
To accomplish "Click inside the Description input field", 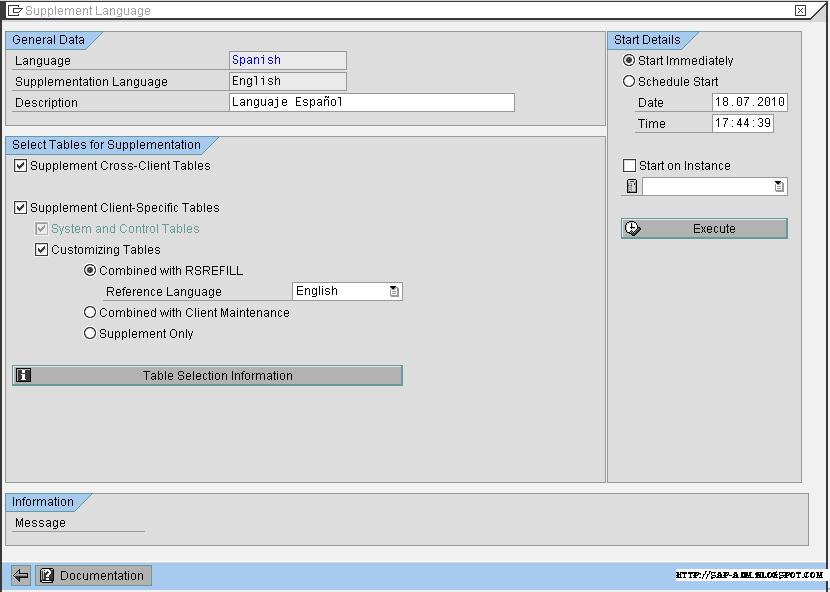I will 370,102.
